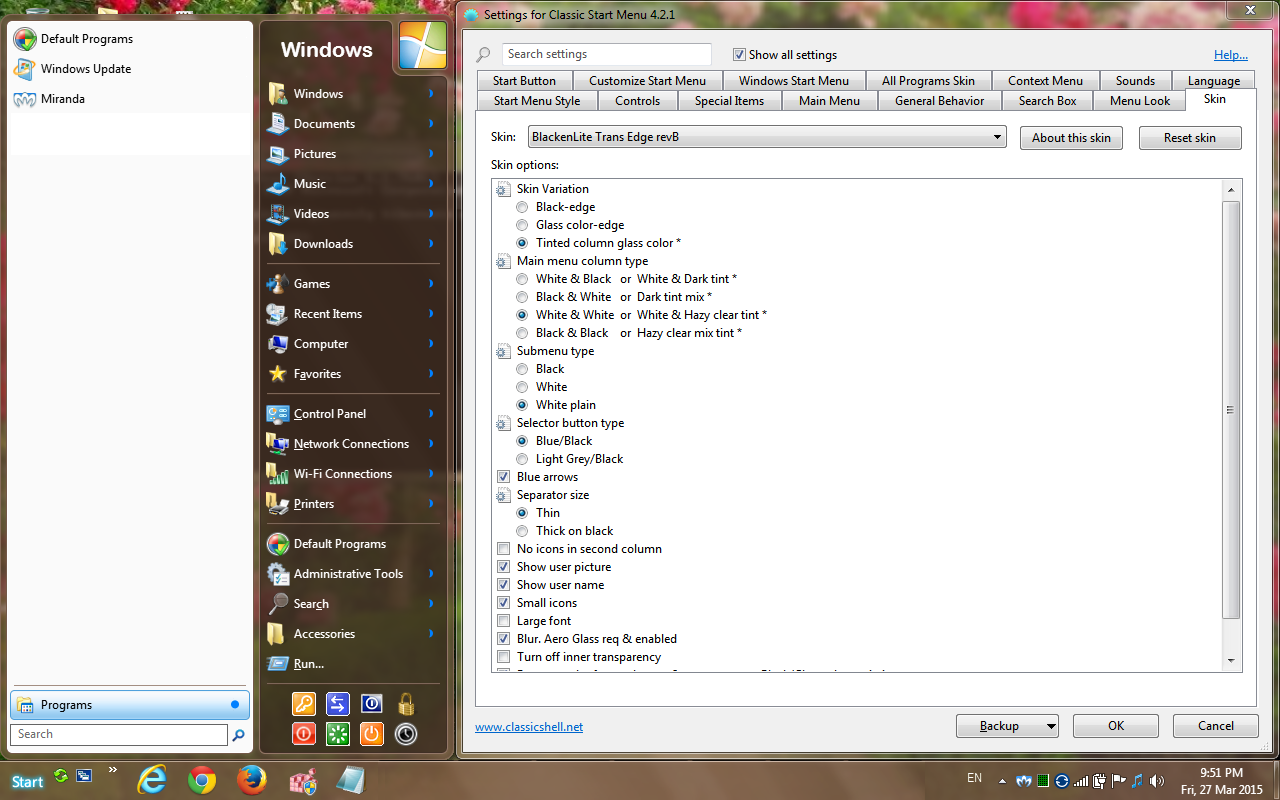The height and width of the screenshot is (800, 1280).
Task: Switch to the Customize Start Menu tab
Action: tap(647, 81)
